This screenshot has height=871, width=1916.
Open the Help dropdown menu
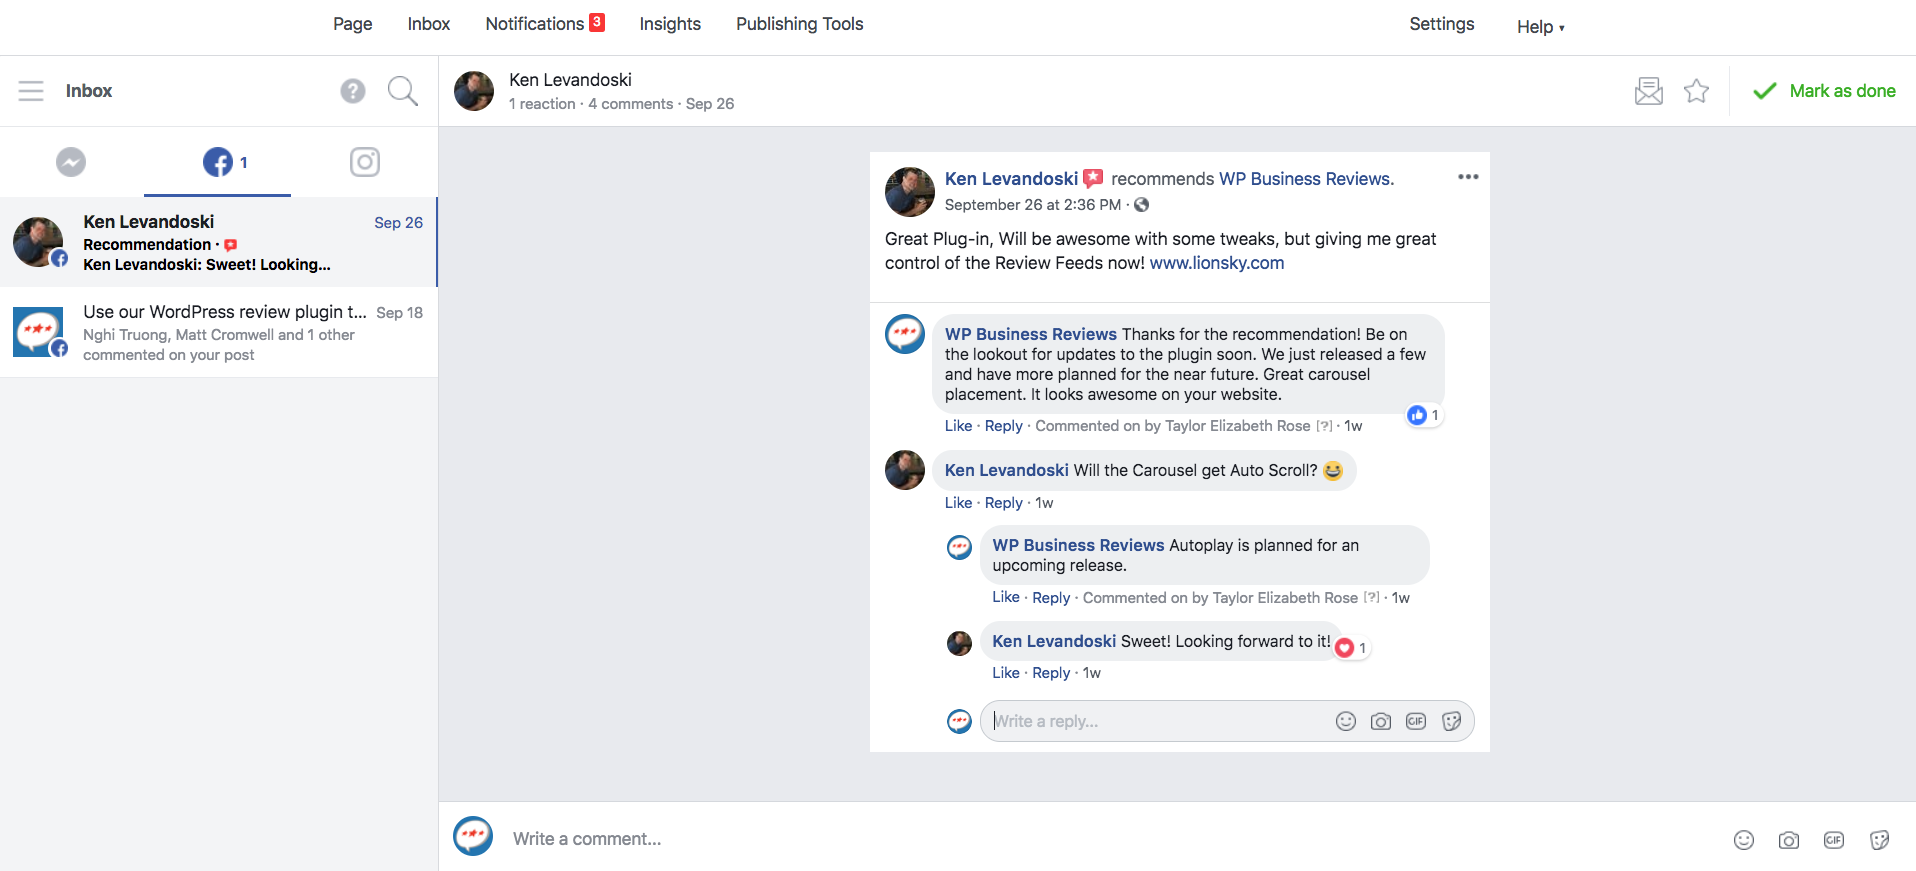[1540, 26]
